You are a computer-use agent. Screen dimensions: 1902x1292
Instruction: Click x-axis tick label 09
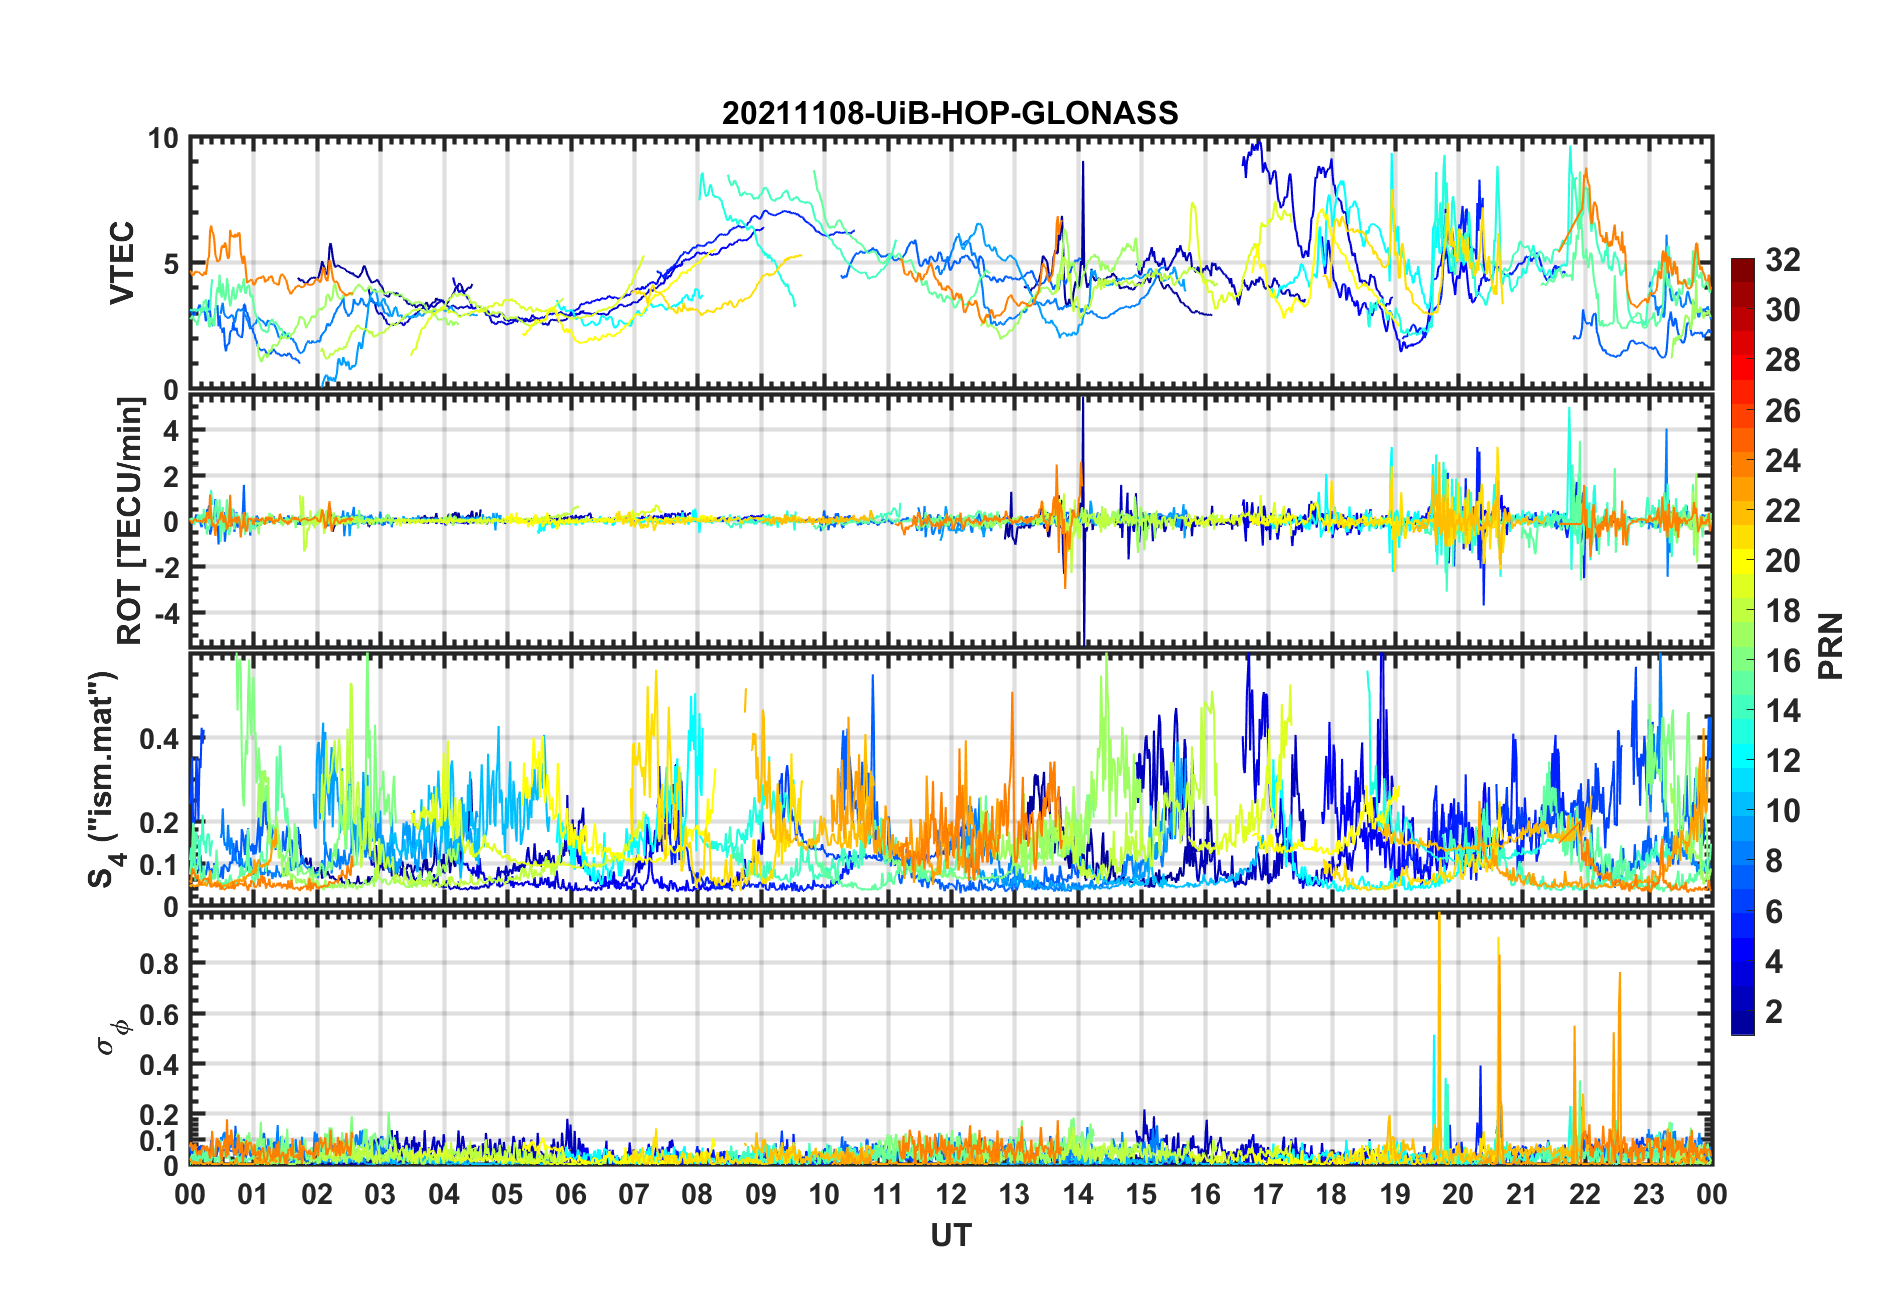point(760,1194)
